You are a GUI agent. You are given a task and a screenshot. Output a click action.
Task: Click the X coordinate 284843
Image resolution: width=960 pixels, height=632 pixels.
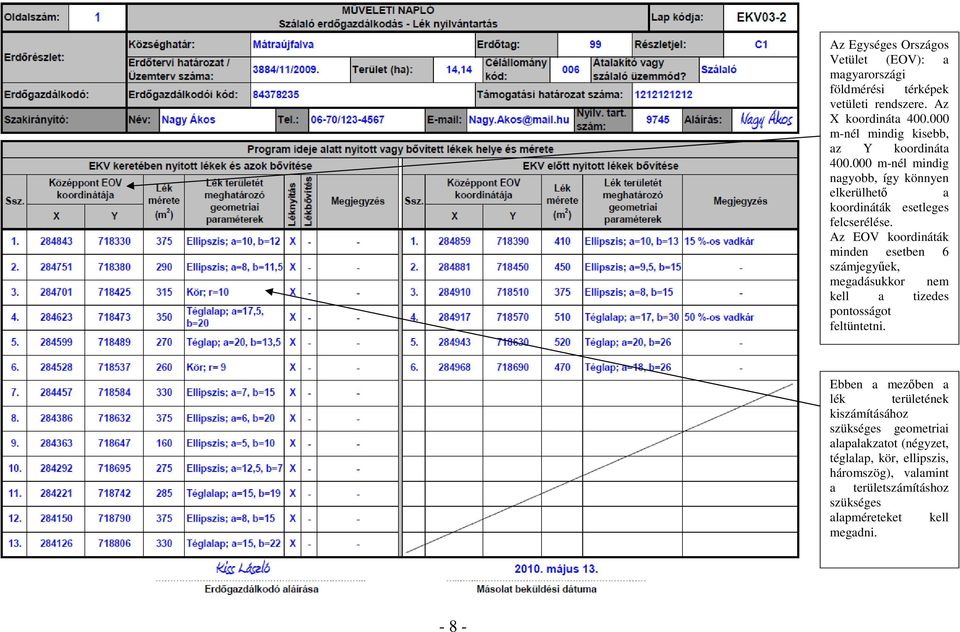click(56, 241)
